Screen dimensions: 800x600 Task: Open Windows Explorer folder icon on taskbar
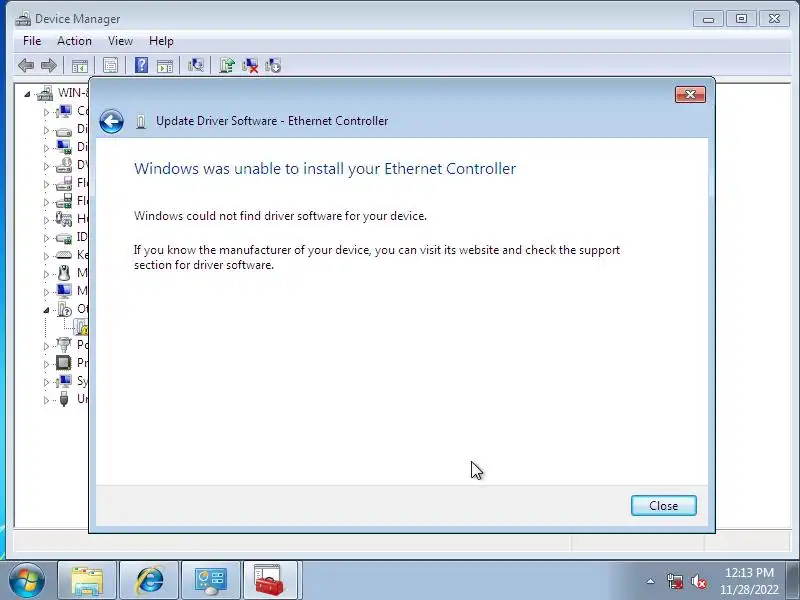(87, 580)
